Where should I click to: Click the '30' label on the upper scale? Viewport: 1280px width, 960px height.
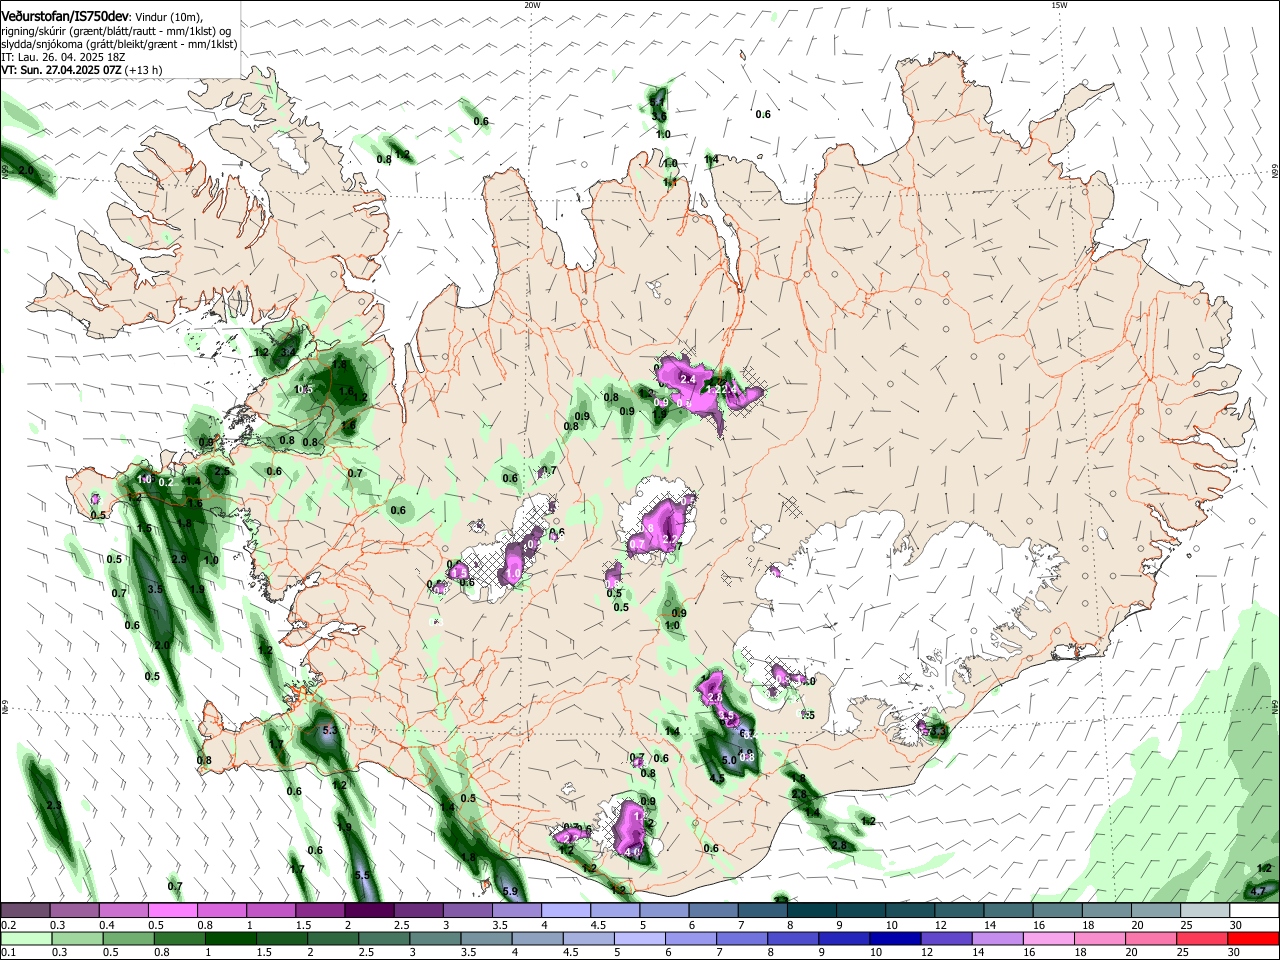(1236, 924)
